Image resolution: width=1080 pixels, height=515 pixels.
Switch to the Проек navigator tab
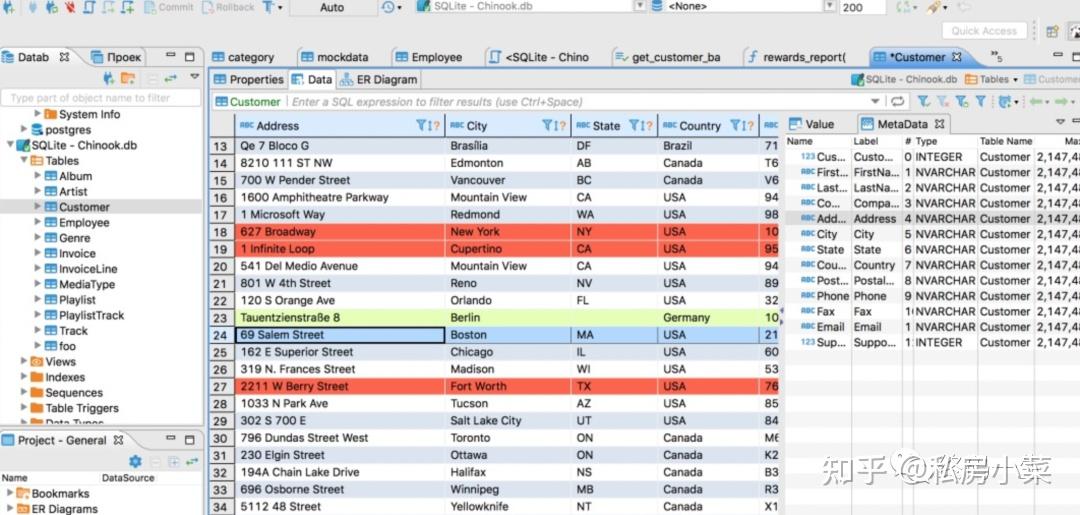pyautogui.click(x=116, y=57)
